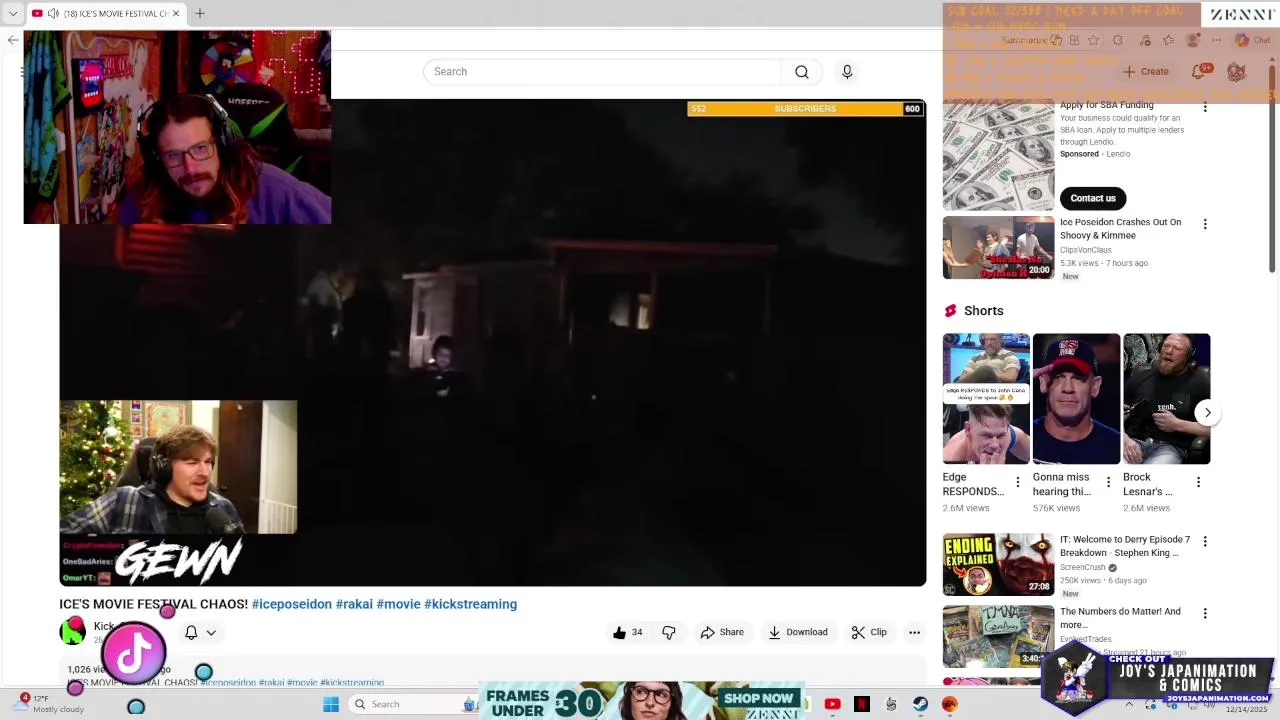Image resolution: width=1280 pixels, height=720 pixels.
Task: Show next Shorts with right arrow
Action: [x=1207, y=412]
